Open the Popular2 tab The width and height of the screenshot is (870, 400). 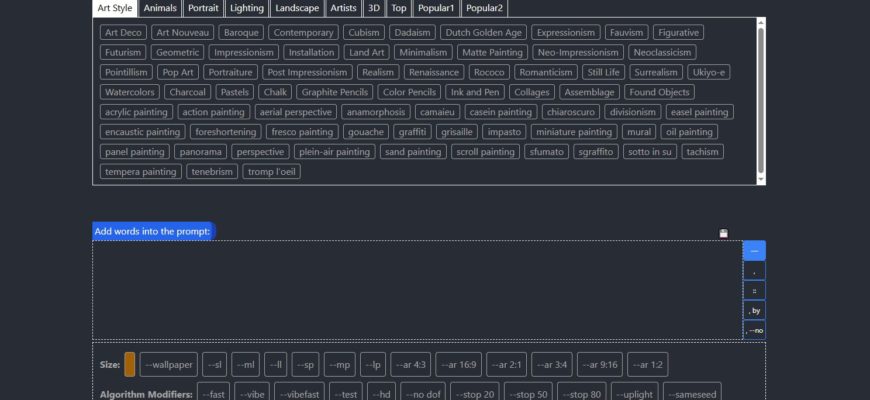tap(484, 8)
